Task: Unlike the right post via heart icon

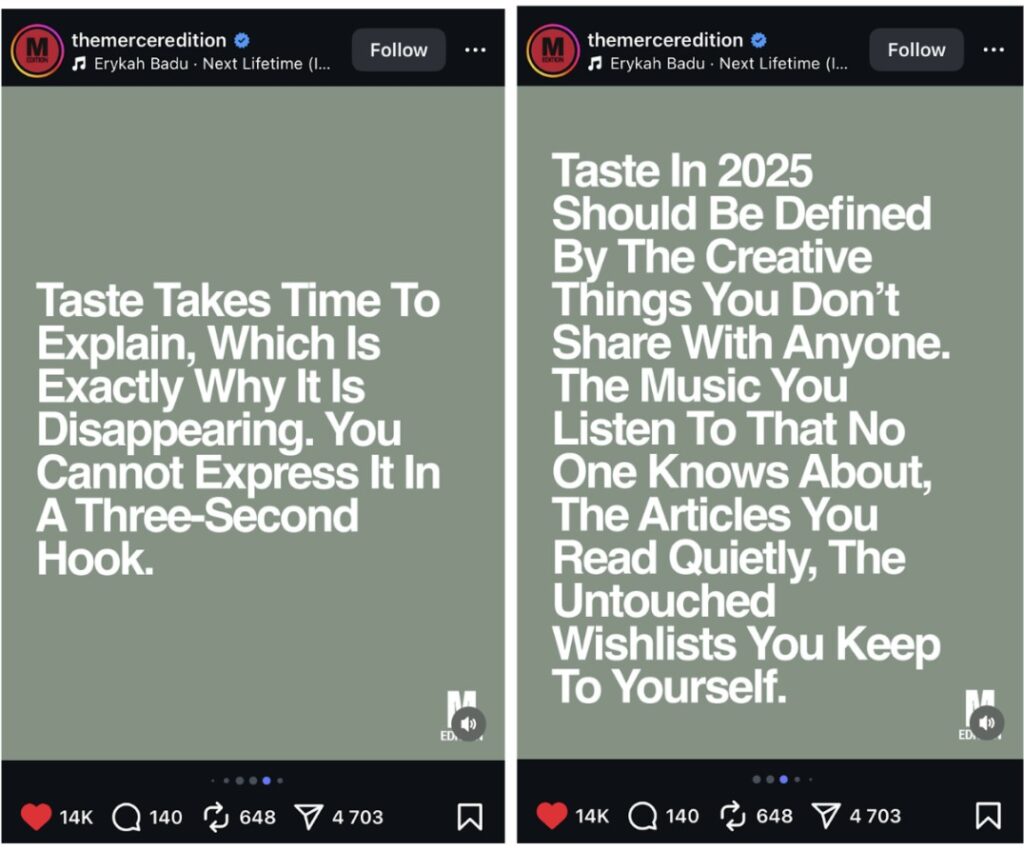Action: pyautogui.click(x=552, y=816)
